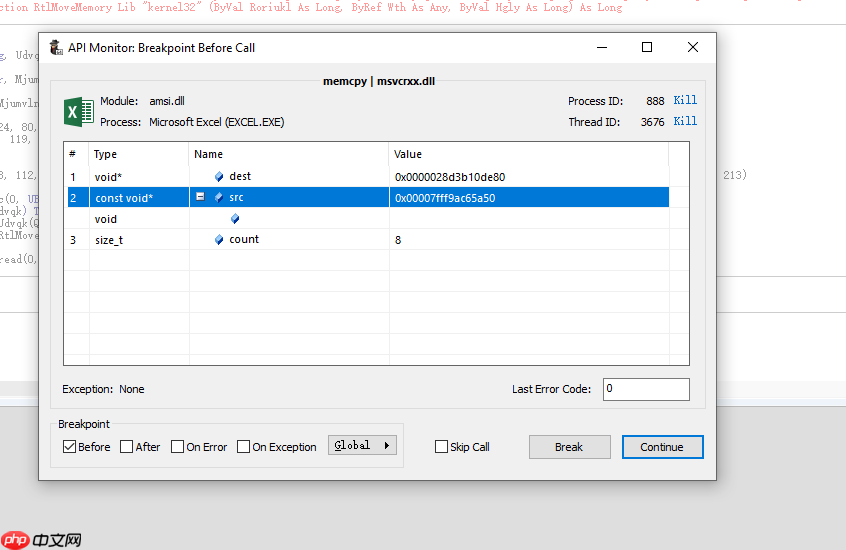Click the Thread ID value 3676
This screenshot has width=846, height=550.
652,122
